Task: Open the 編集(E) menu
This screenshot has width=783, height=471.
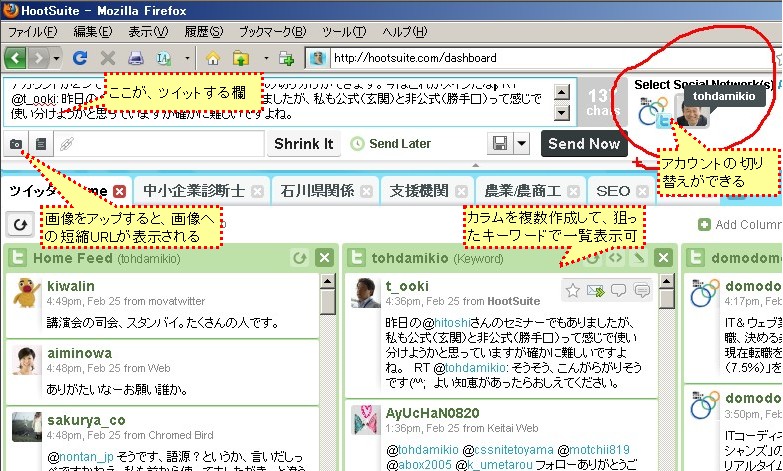Action: point(93,32)
